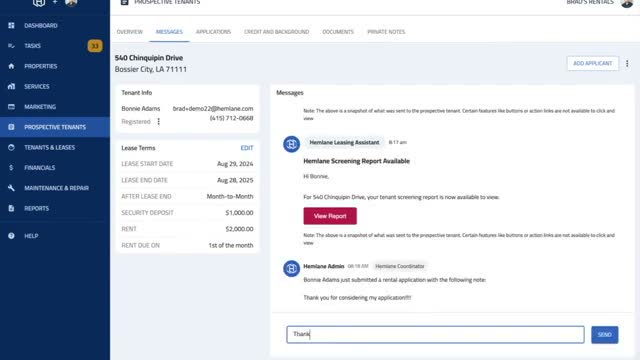Click rent due 1st of the month
Screen dimensions: 640x360
pos(231,245)
